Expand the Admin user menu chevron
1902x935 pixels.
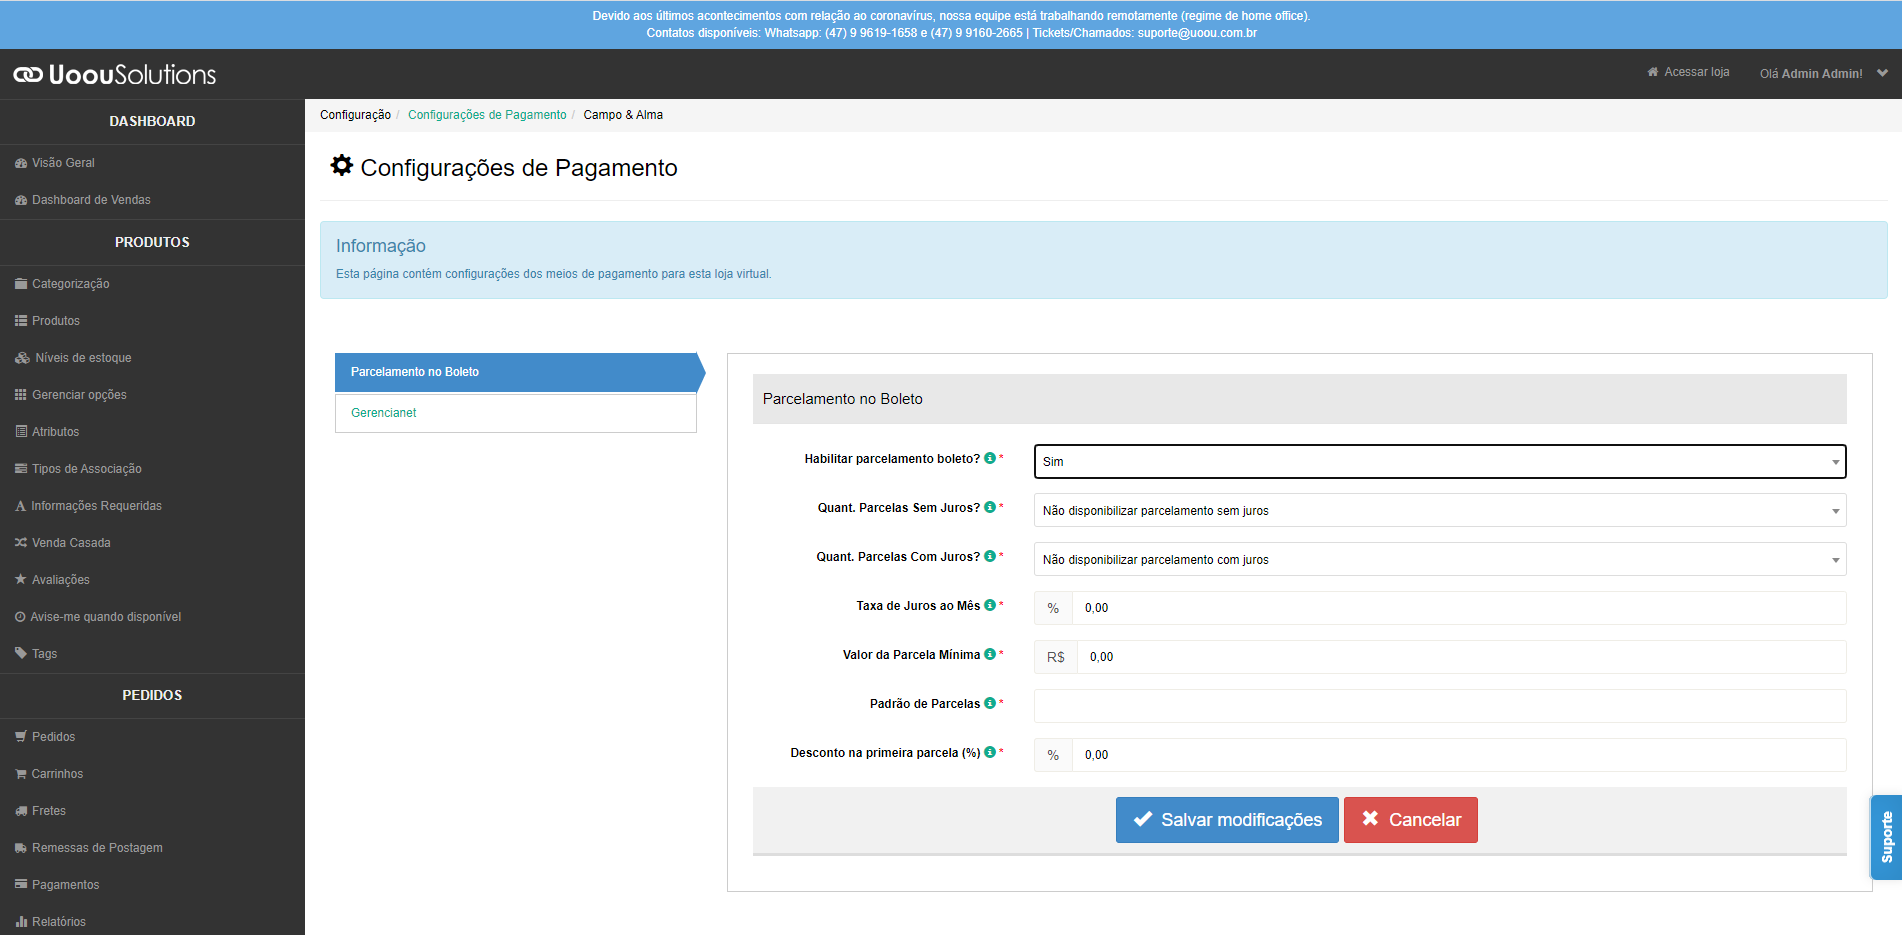click(x=1882, y=73)
